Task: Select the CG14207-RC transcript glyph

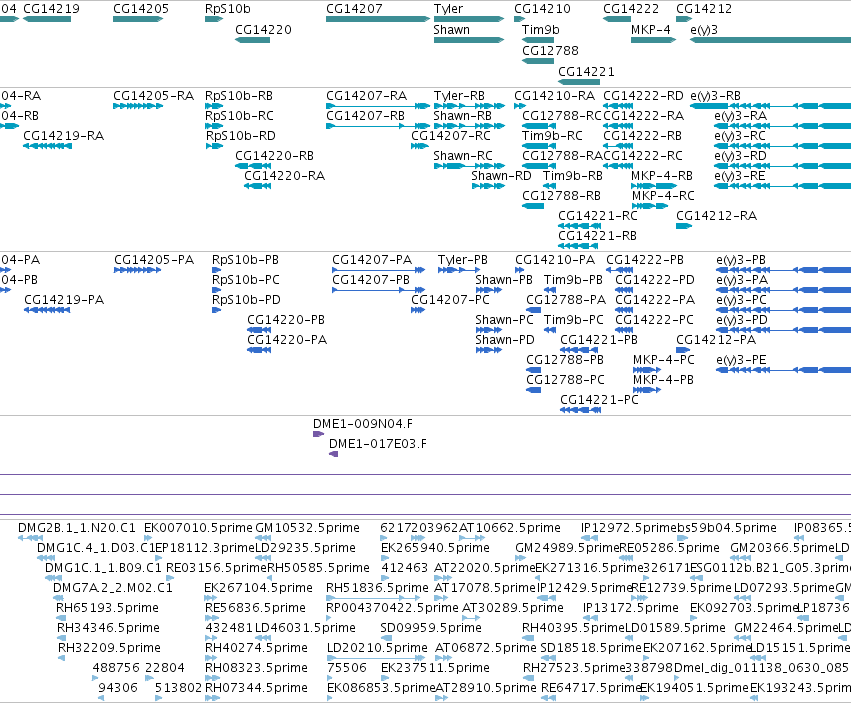Action: tap(420, 146)
